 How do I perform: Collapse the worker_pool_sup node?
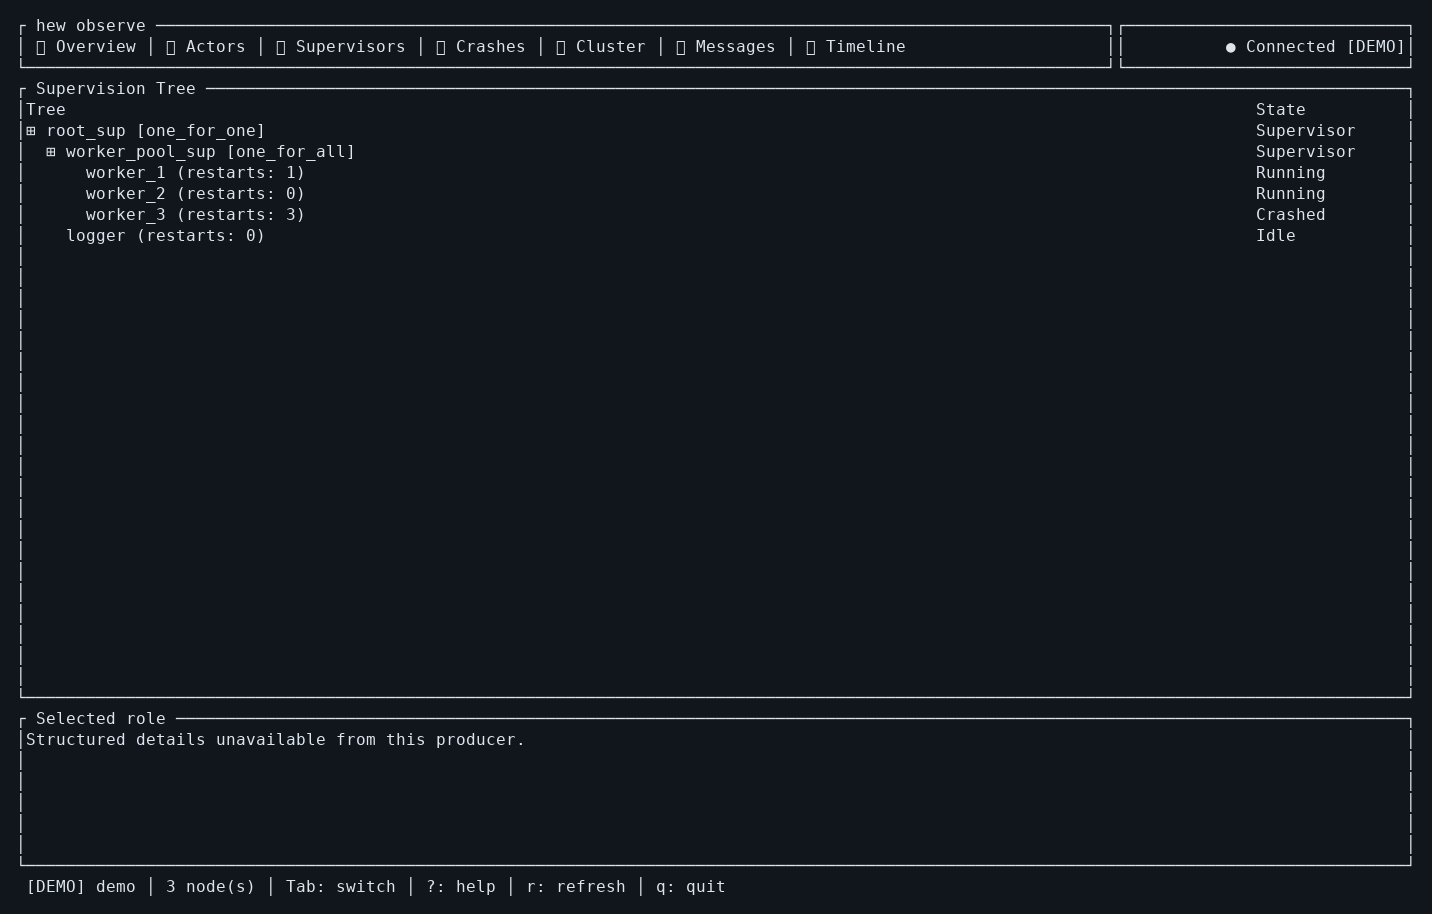click(51, 152)
